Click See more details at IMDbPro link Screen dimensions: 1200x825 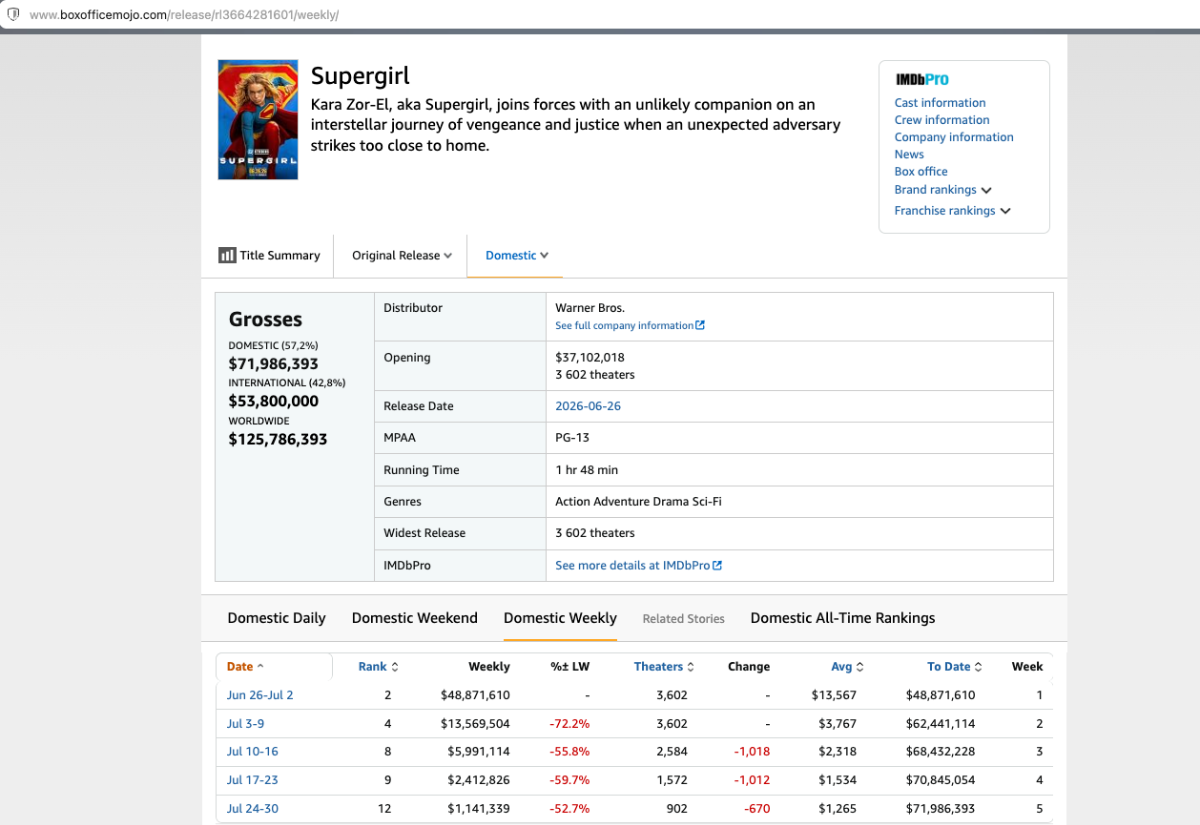(x=633, y=566)
